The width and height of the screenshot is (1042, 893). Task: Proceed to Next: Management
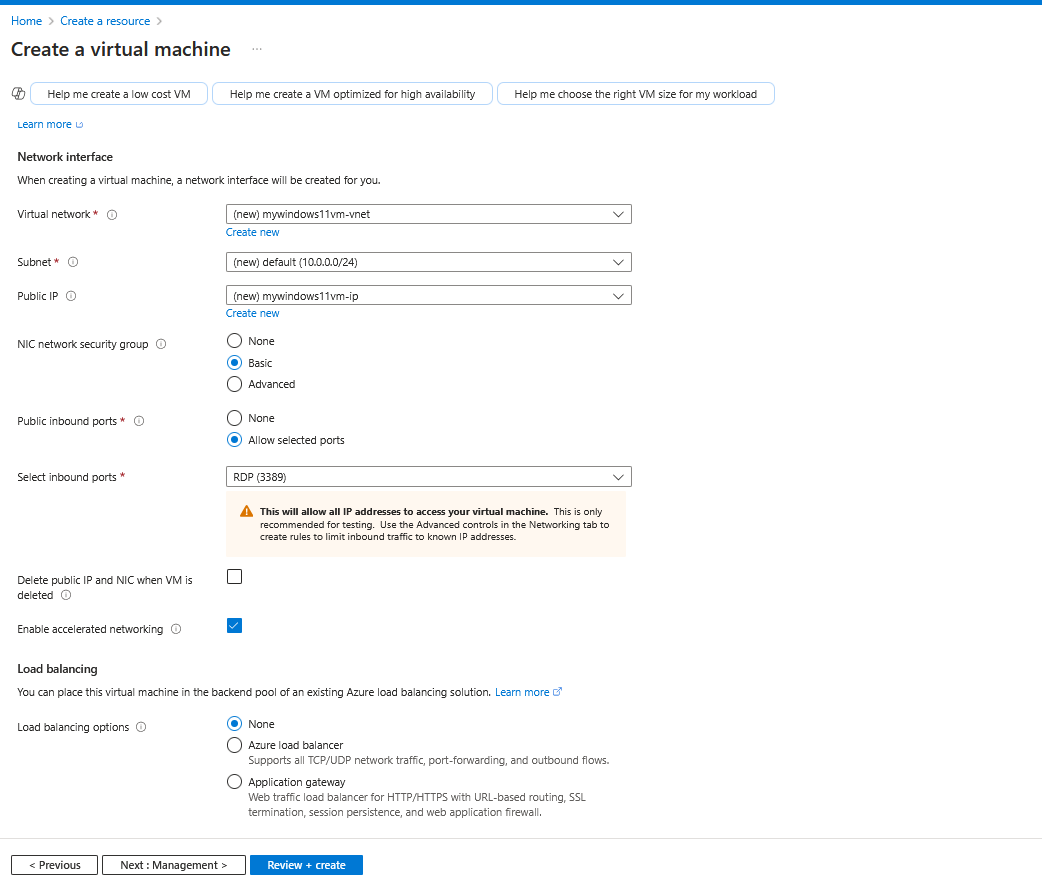pos(173,864)
